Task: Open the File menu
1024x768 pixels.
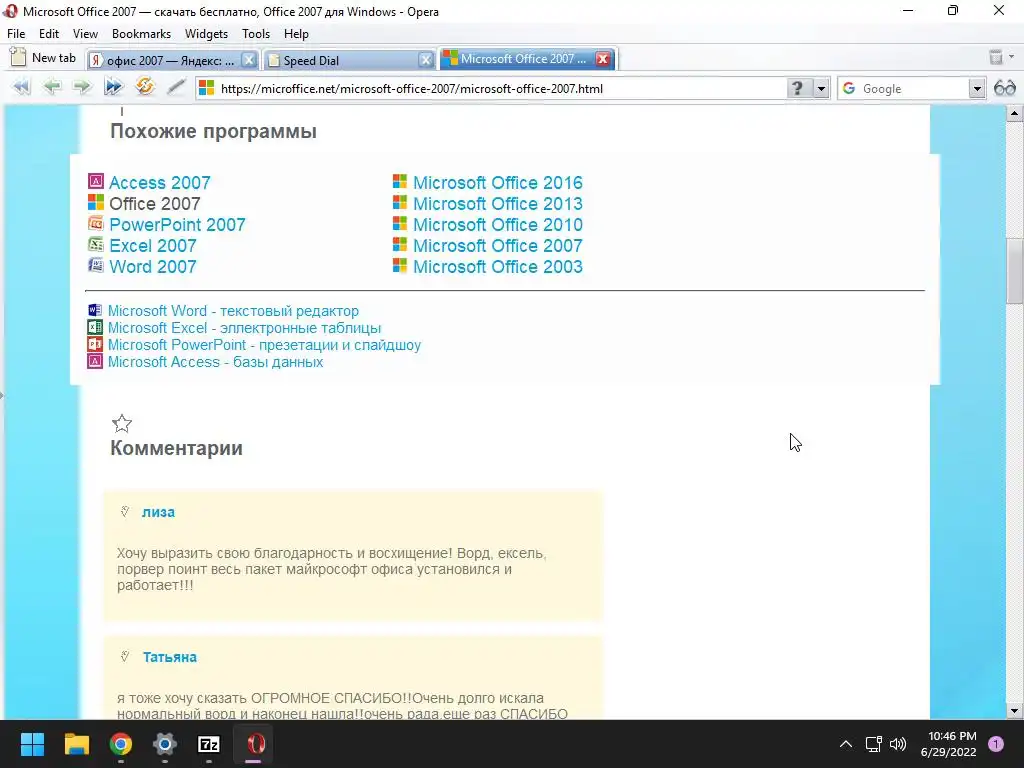Action: point(16,34)
